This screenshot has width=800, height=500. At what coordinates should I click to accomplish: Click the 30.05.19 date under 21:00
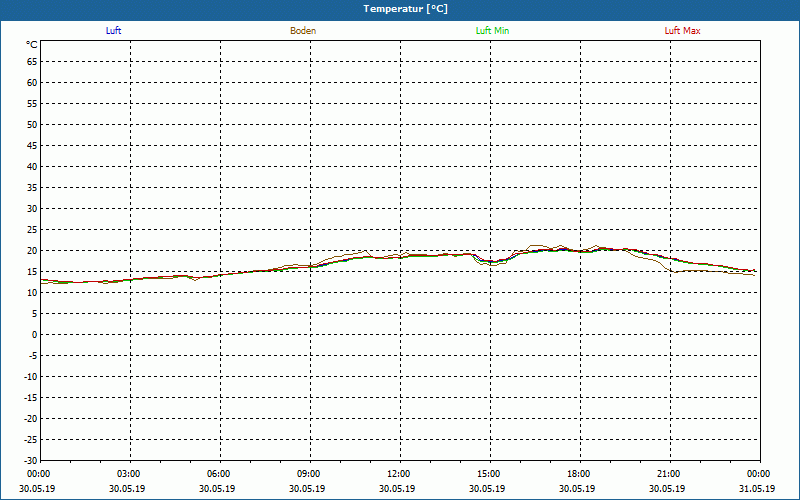tap(667, 489)
